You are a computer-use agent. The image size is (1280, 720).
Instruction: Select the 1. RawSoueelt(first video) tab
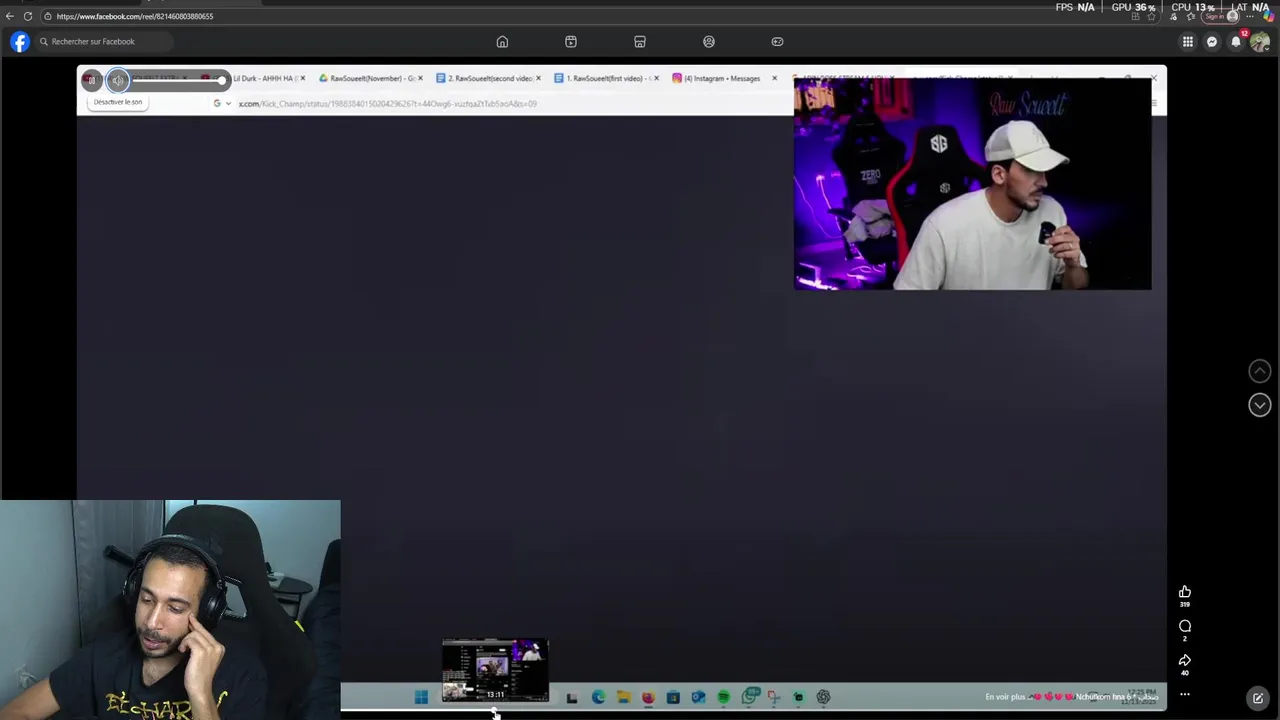[x=607, y=78]
